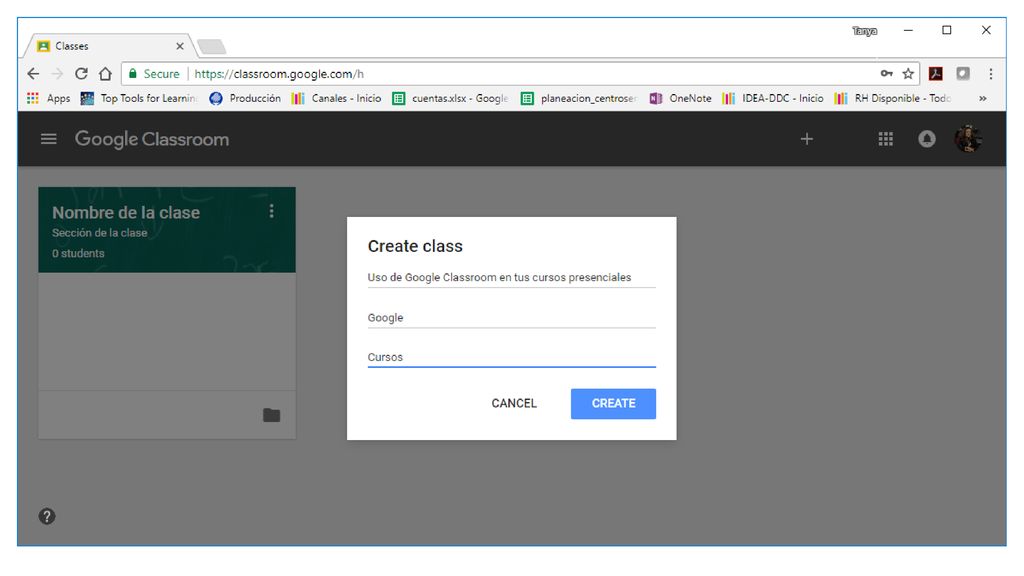Viewport: 1024px width, 576px height.
Task: Click the Sección de la clase text
Action: tap(99, 233)
